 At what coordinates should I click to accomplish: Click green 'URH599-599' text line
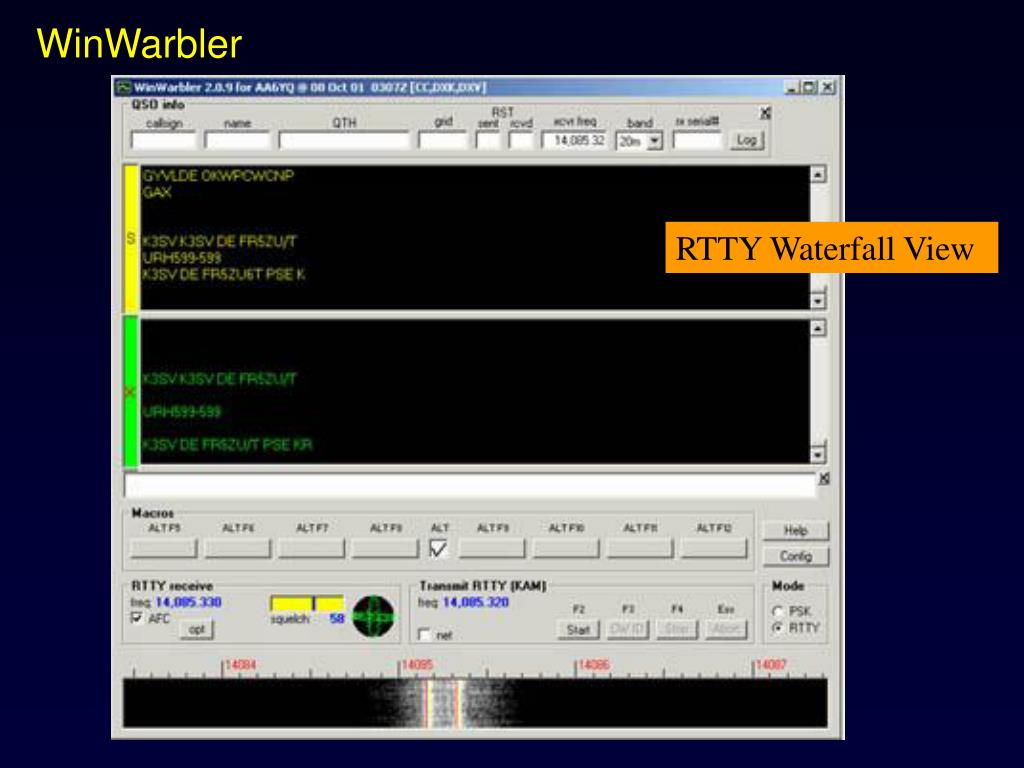182,412
